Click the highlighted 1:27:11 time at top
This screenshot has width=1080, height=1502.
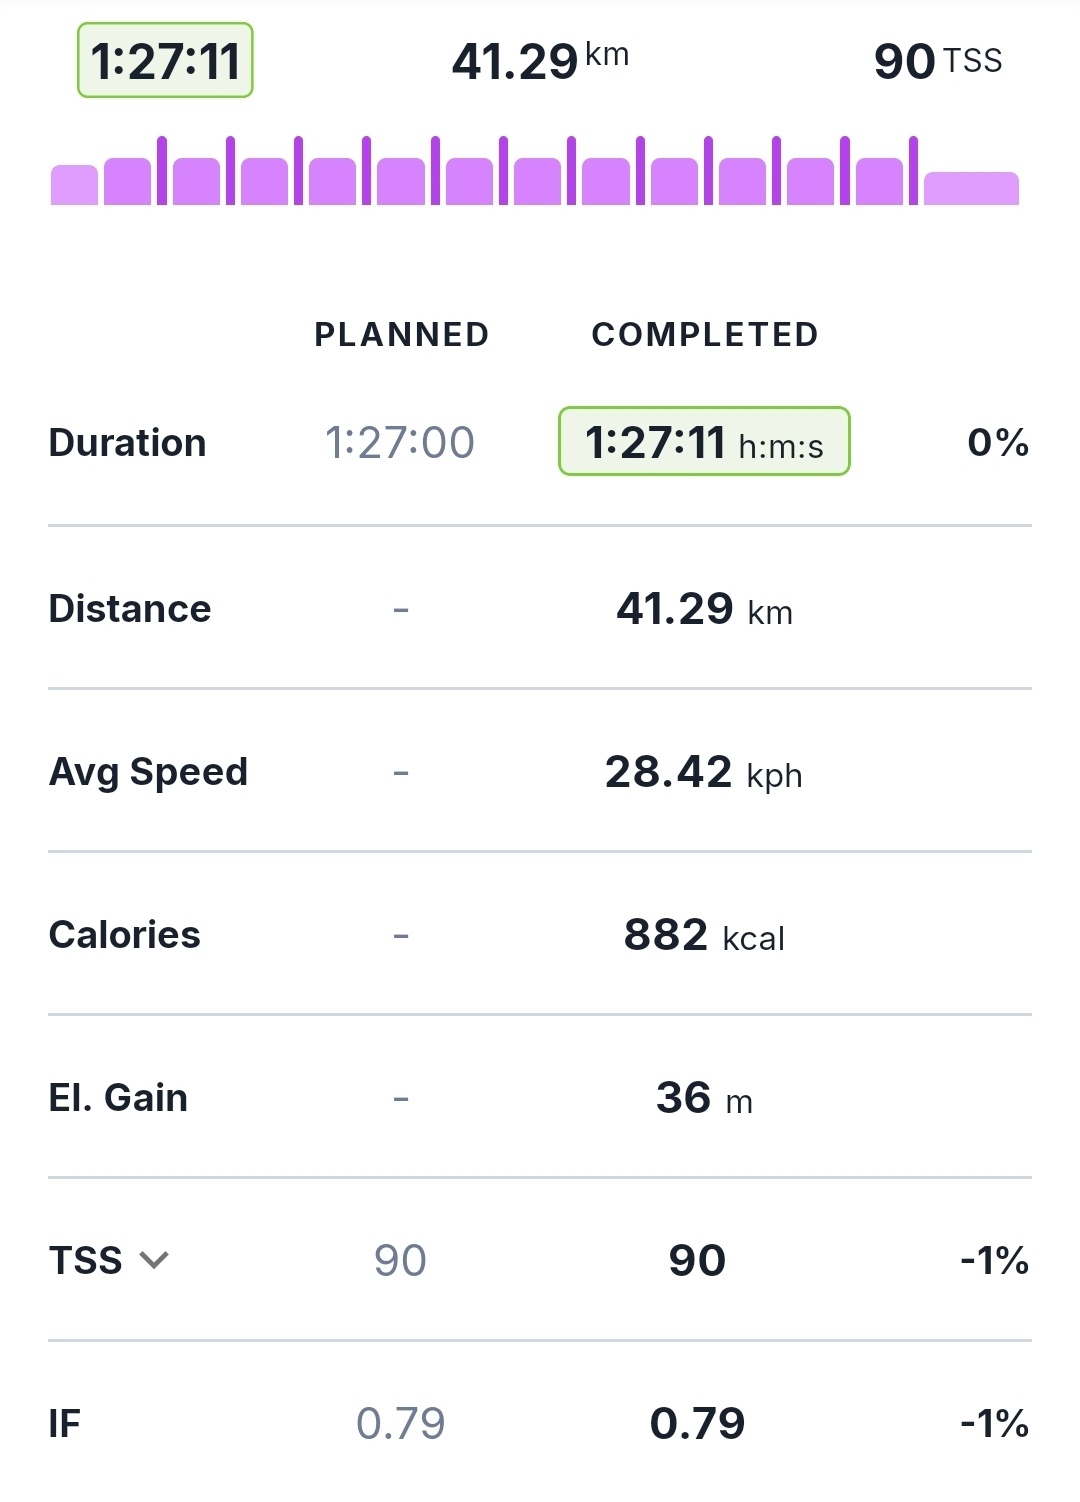pos(165,61)
